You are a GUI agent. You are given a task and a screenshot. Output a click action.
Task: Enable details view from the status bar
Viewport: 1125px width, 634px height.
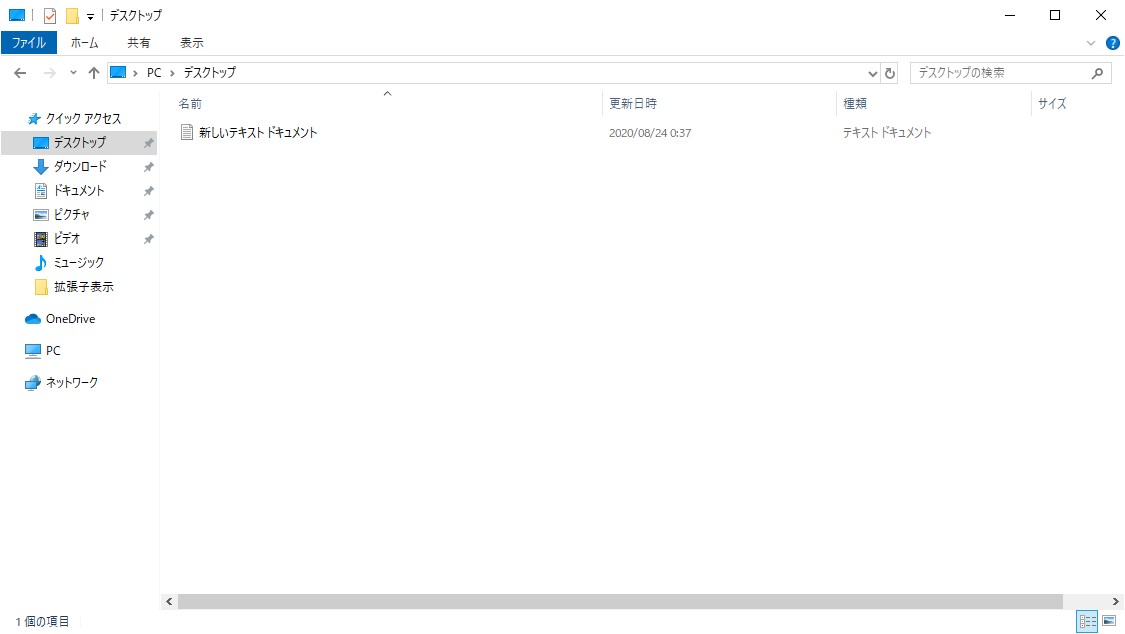pos(1085,621)
